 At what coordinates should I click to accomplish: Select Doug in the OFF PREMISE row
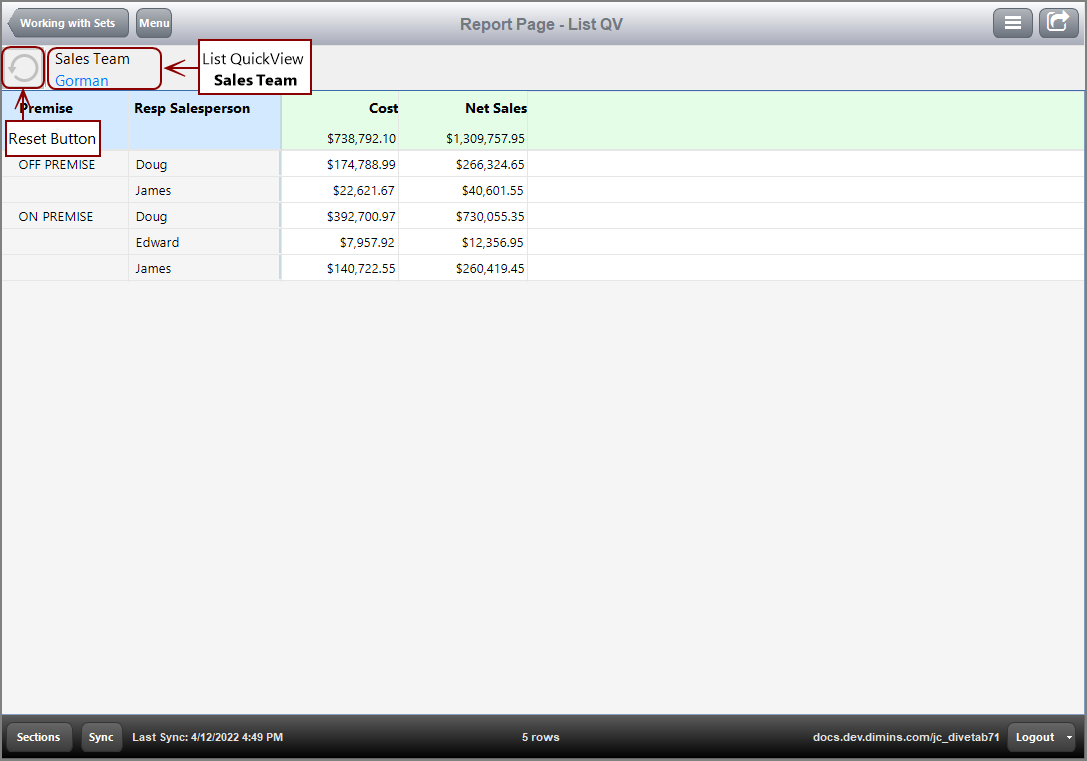point(151,164)
